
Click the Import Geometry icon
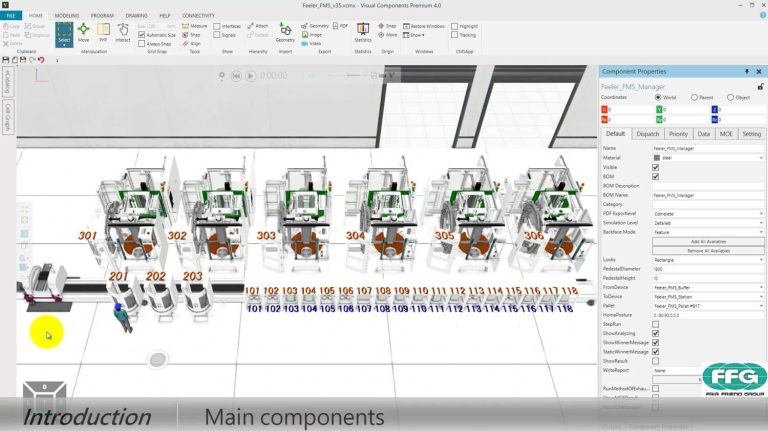[x=285, y=33]
